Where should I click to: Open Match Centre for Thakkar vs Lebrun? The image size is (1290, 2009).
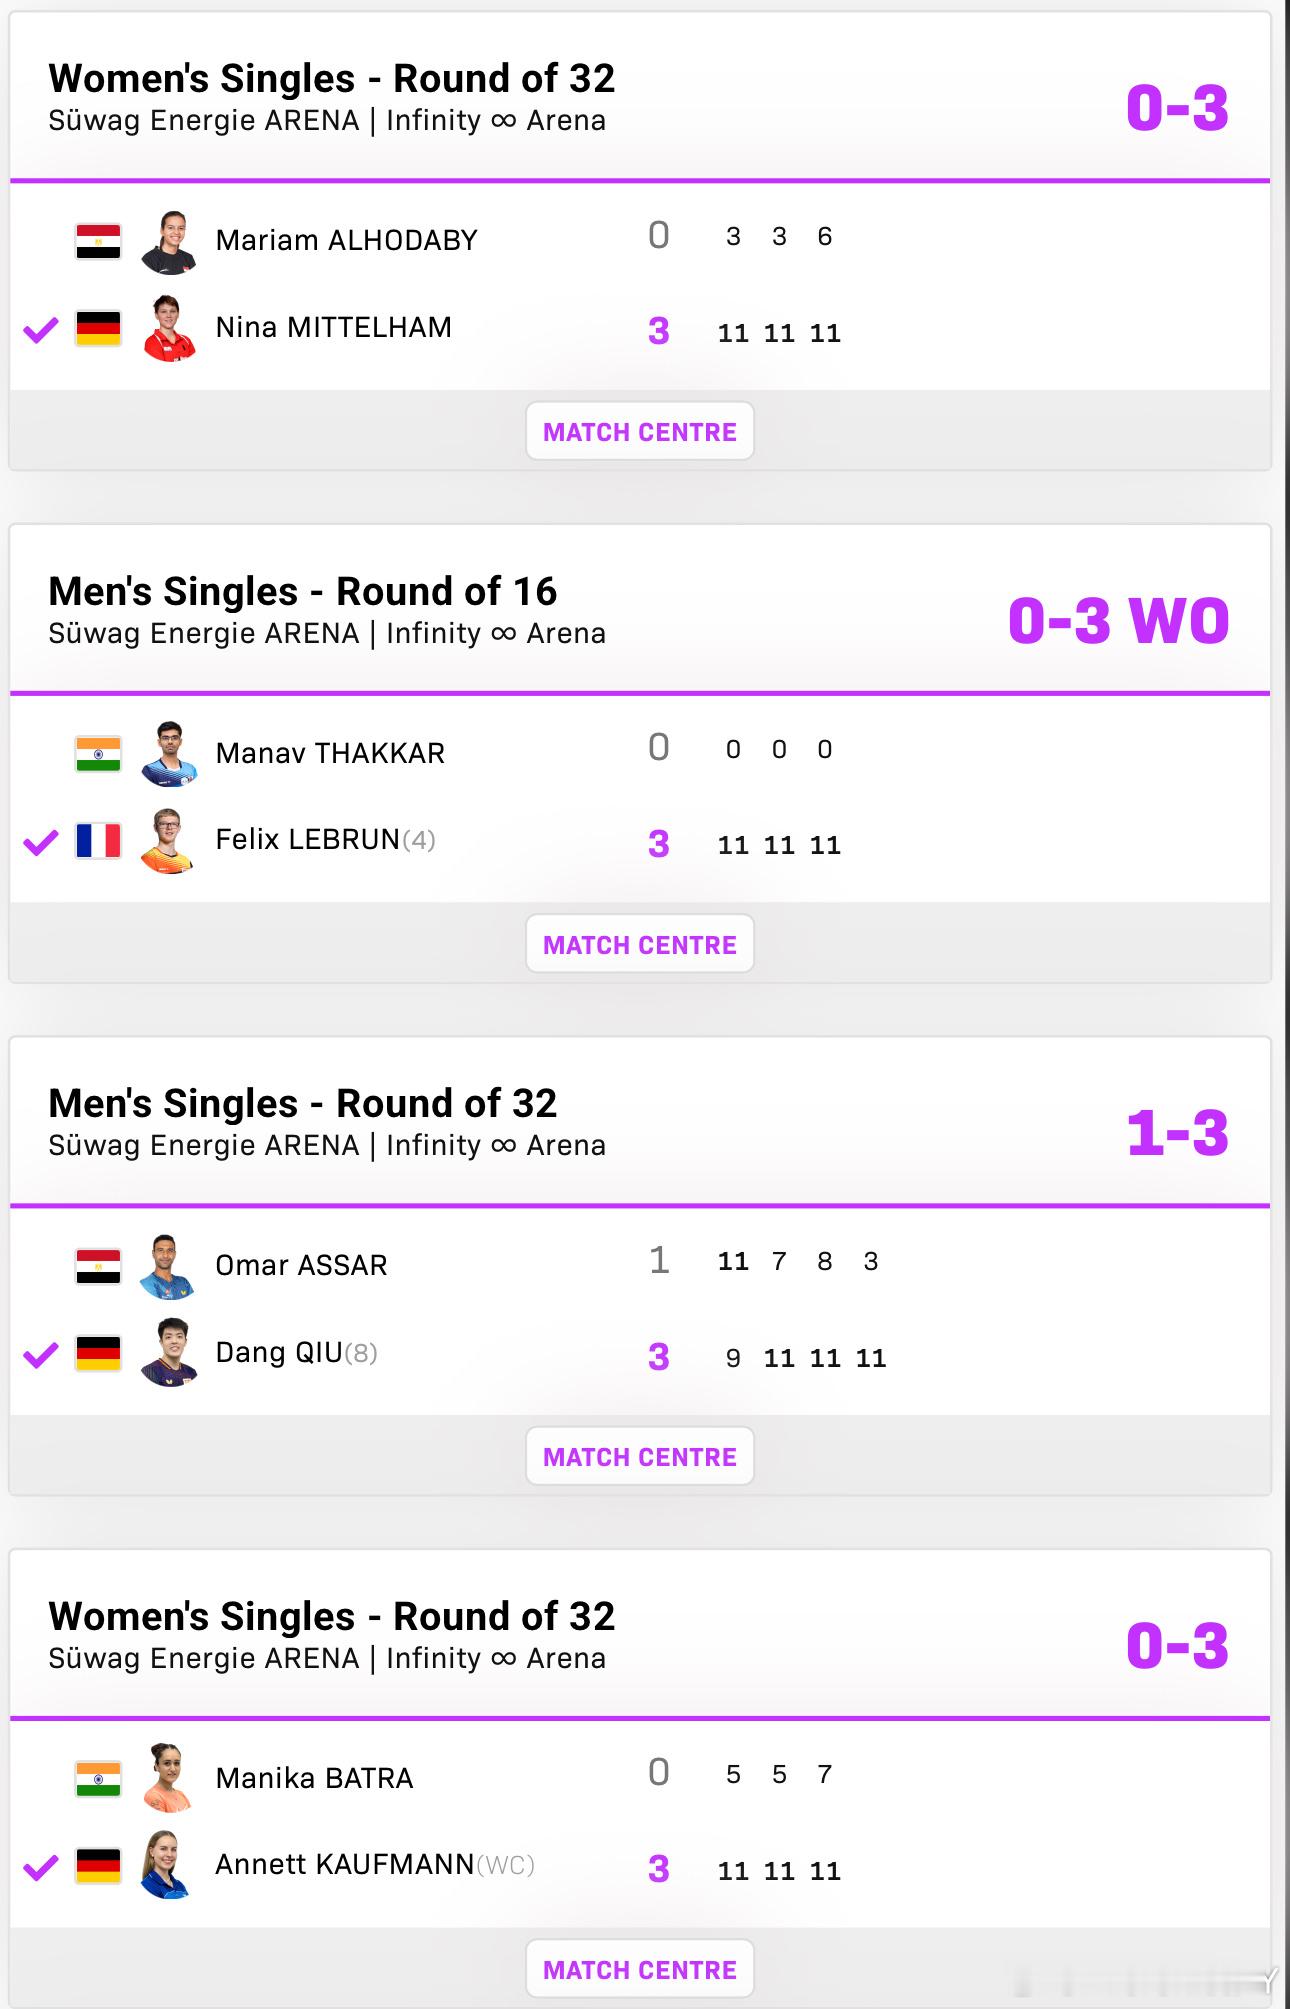640,944
